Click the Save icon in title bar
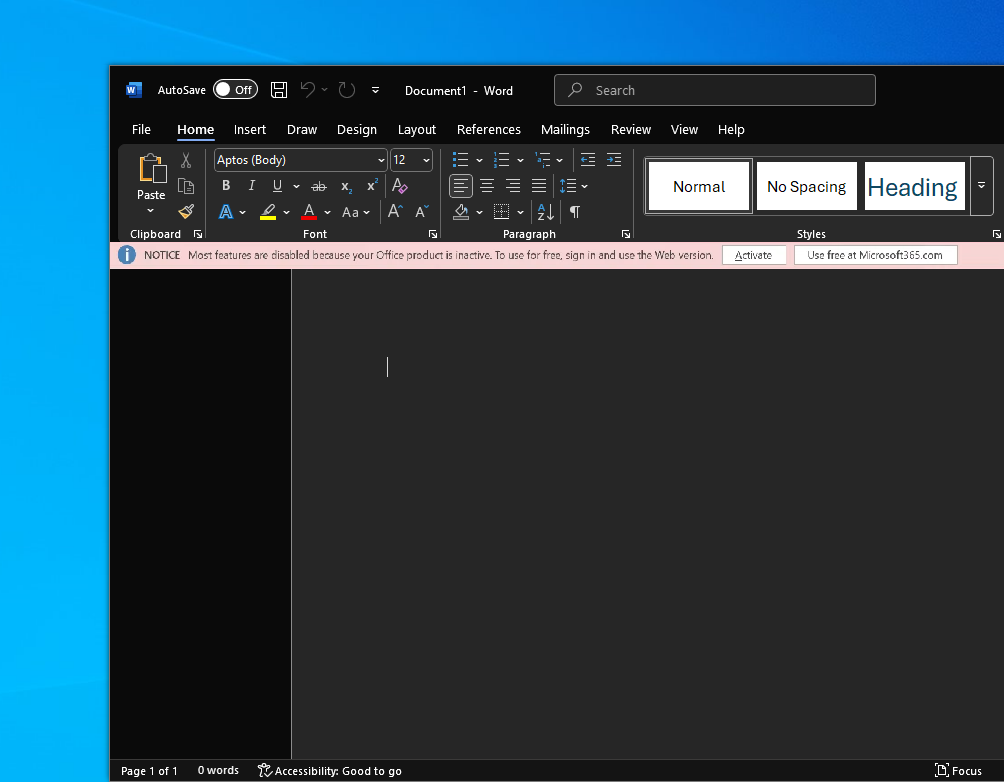Image resolution: width=1004 pixels, height=782 pixels. coord(279,90)
